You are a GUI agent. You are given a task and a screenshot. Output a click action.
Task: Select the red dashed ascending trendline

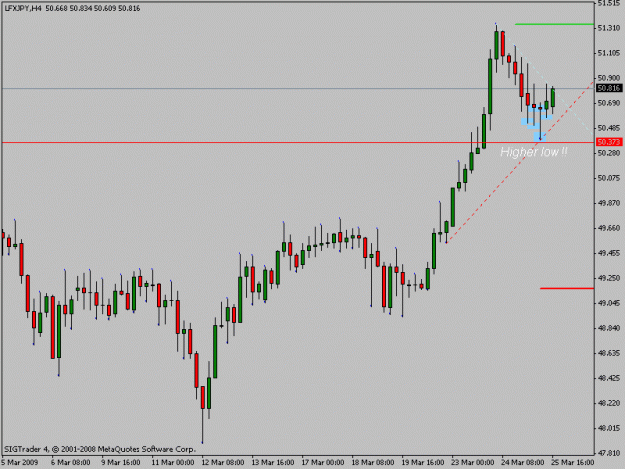click(x=520, y=162)
